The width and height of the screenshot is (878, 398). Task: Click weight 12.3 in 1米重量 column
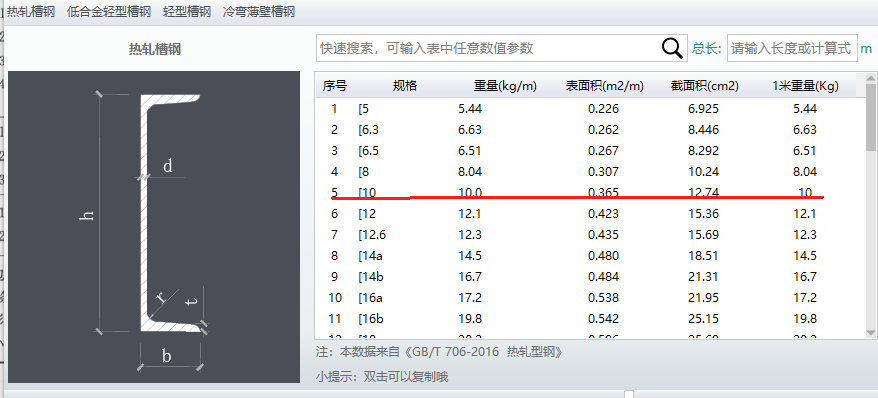[x=805, y=235]
